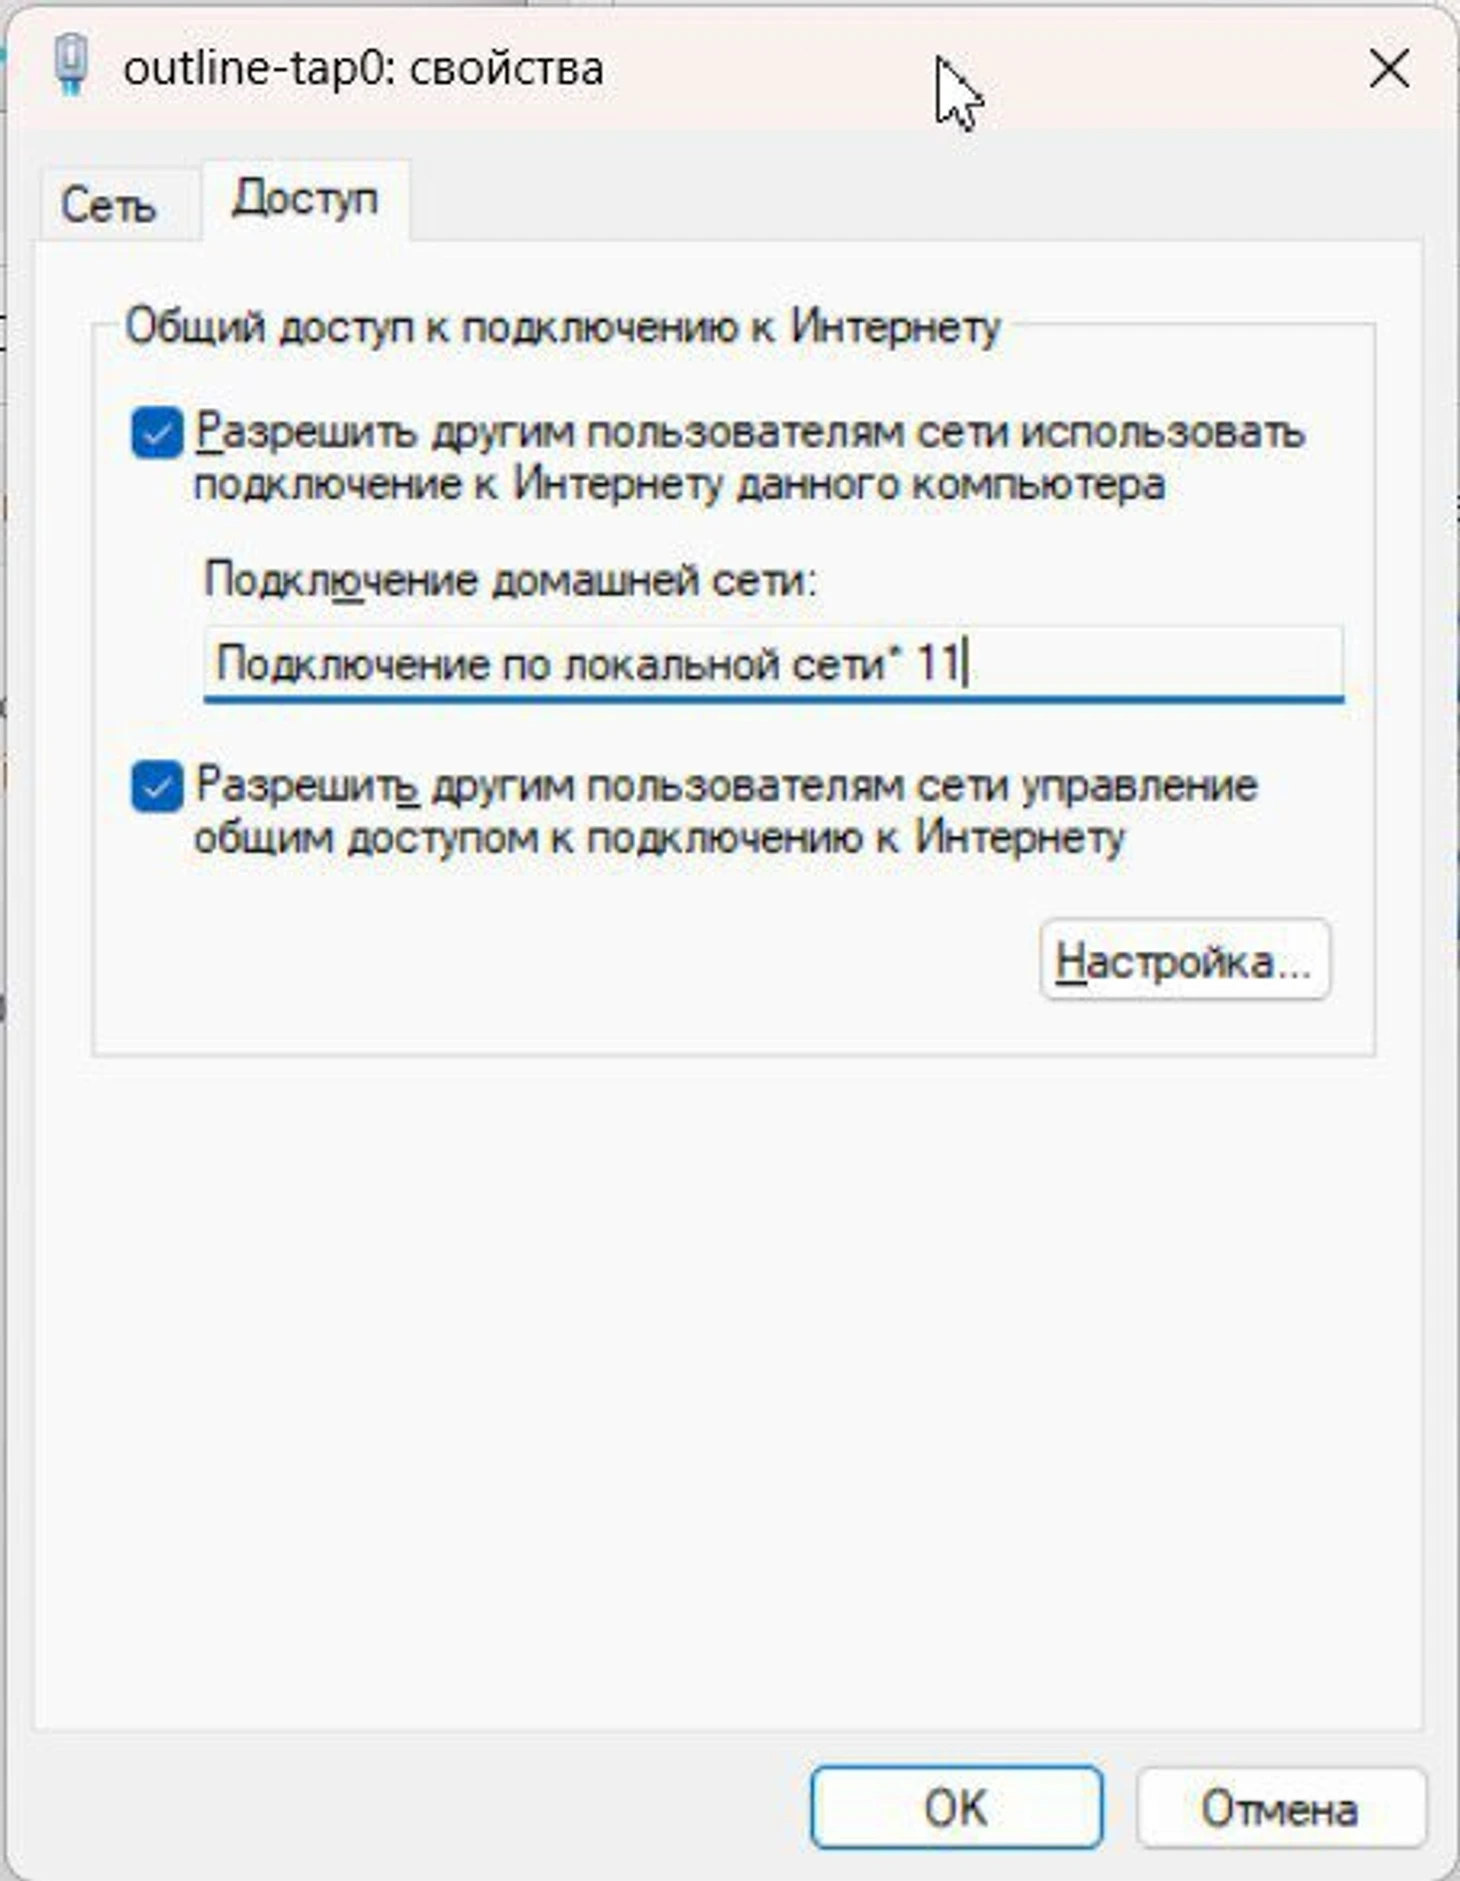Click the text 'подключение к Интернету данного компьютера'
The width and height of the screenshot is (1460, 1881).
click(679, 485)
